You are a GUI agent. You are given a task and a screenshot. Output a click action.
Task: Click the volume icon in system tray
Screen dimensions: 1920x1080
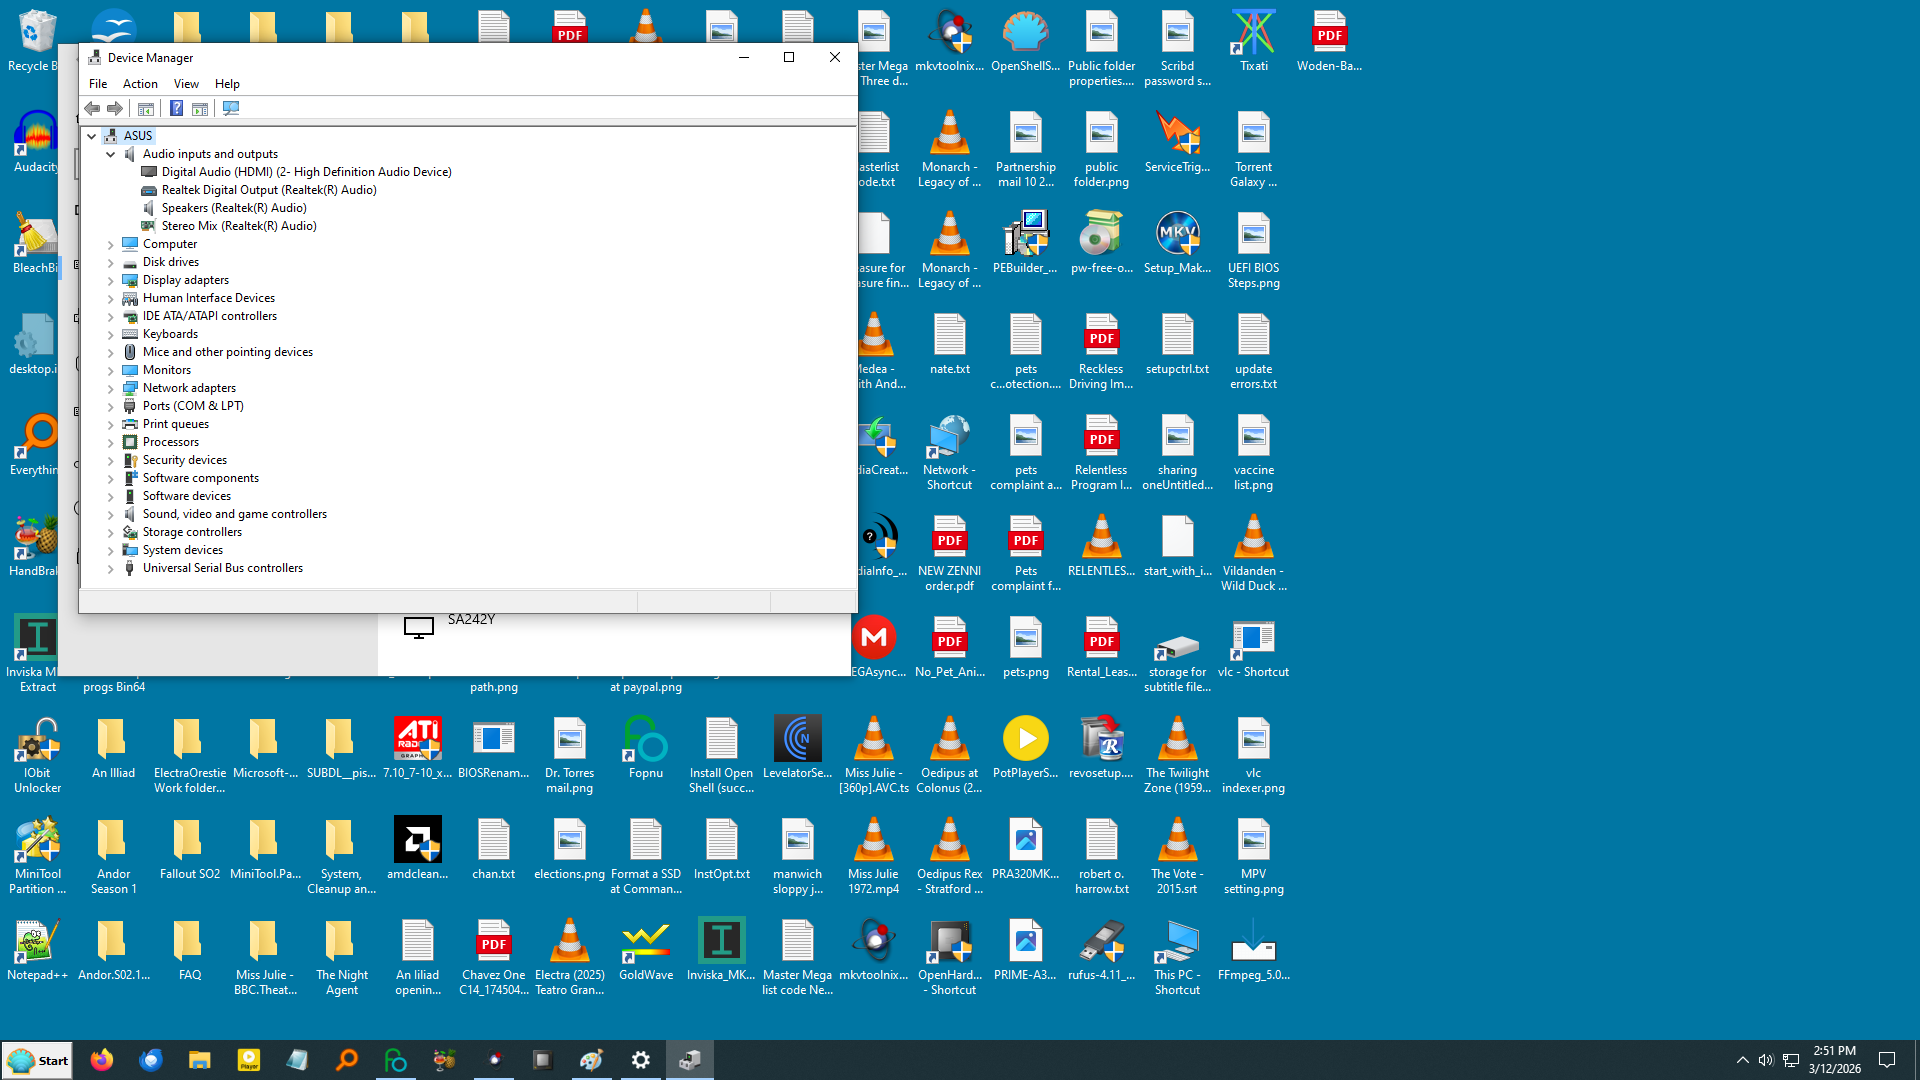coord(1766,1060)
